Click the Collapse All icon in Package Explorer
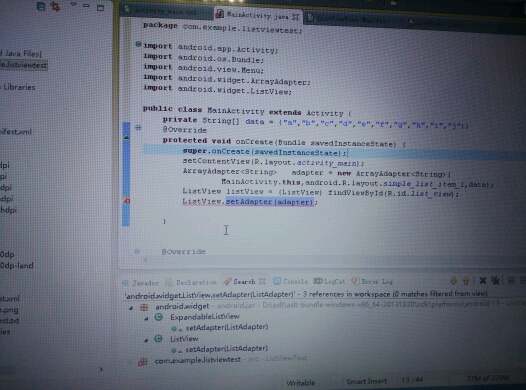This screenshot has height=390, width=526. click(41, 6)
